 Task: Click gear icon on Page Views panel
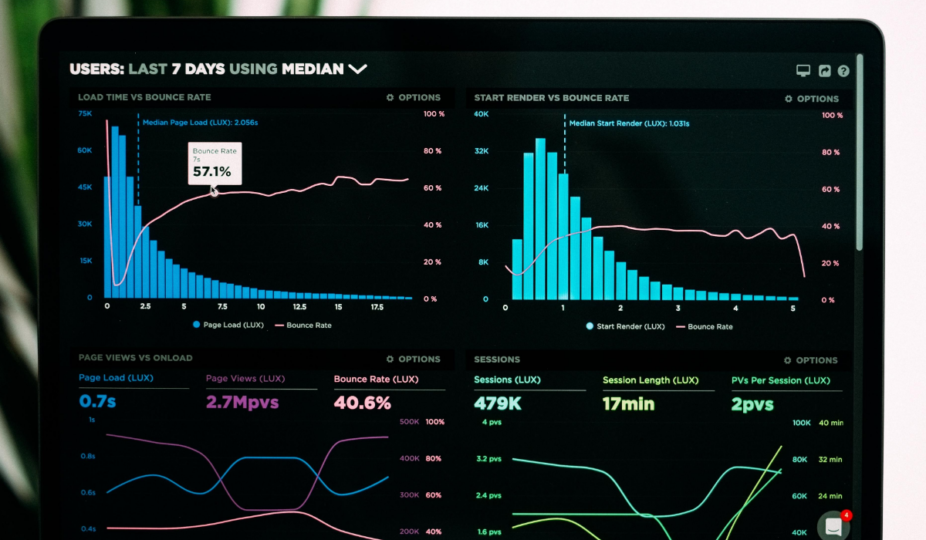click(x=390, y=359)
